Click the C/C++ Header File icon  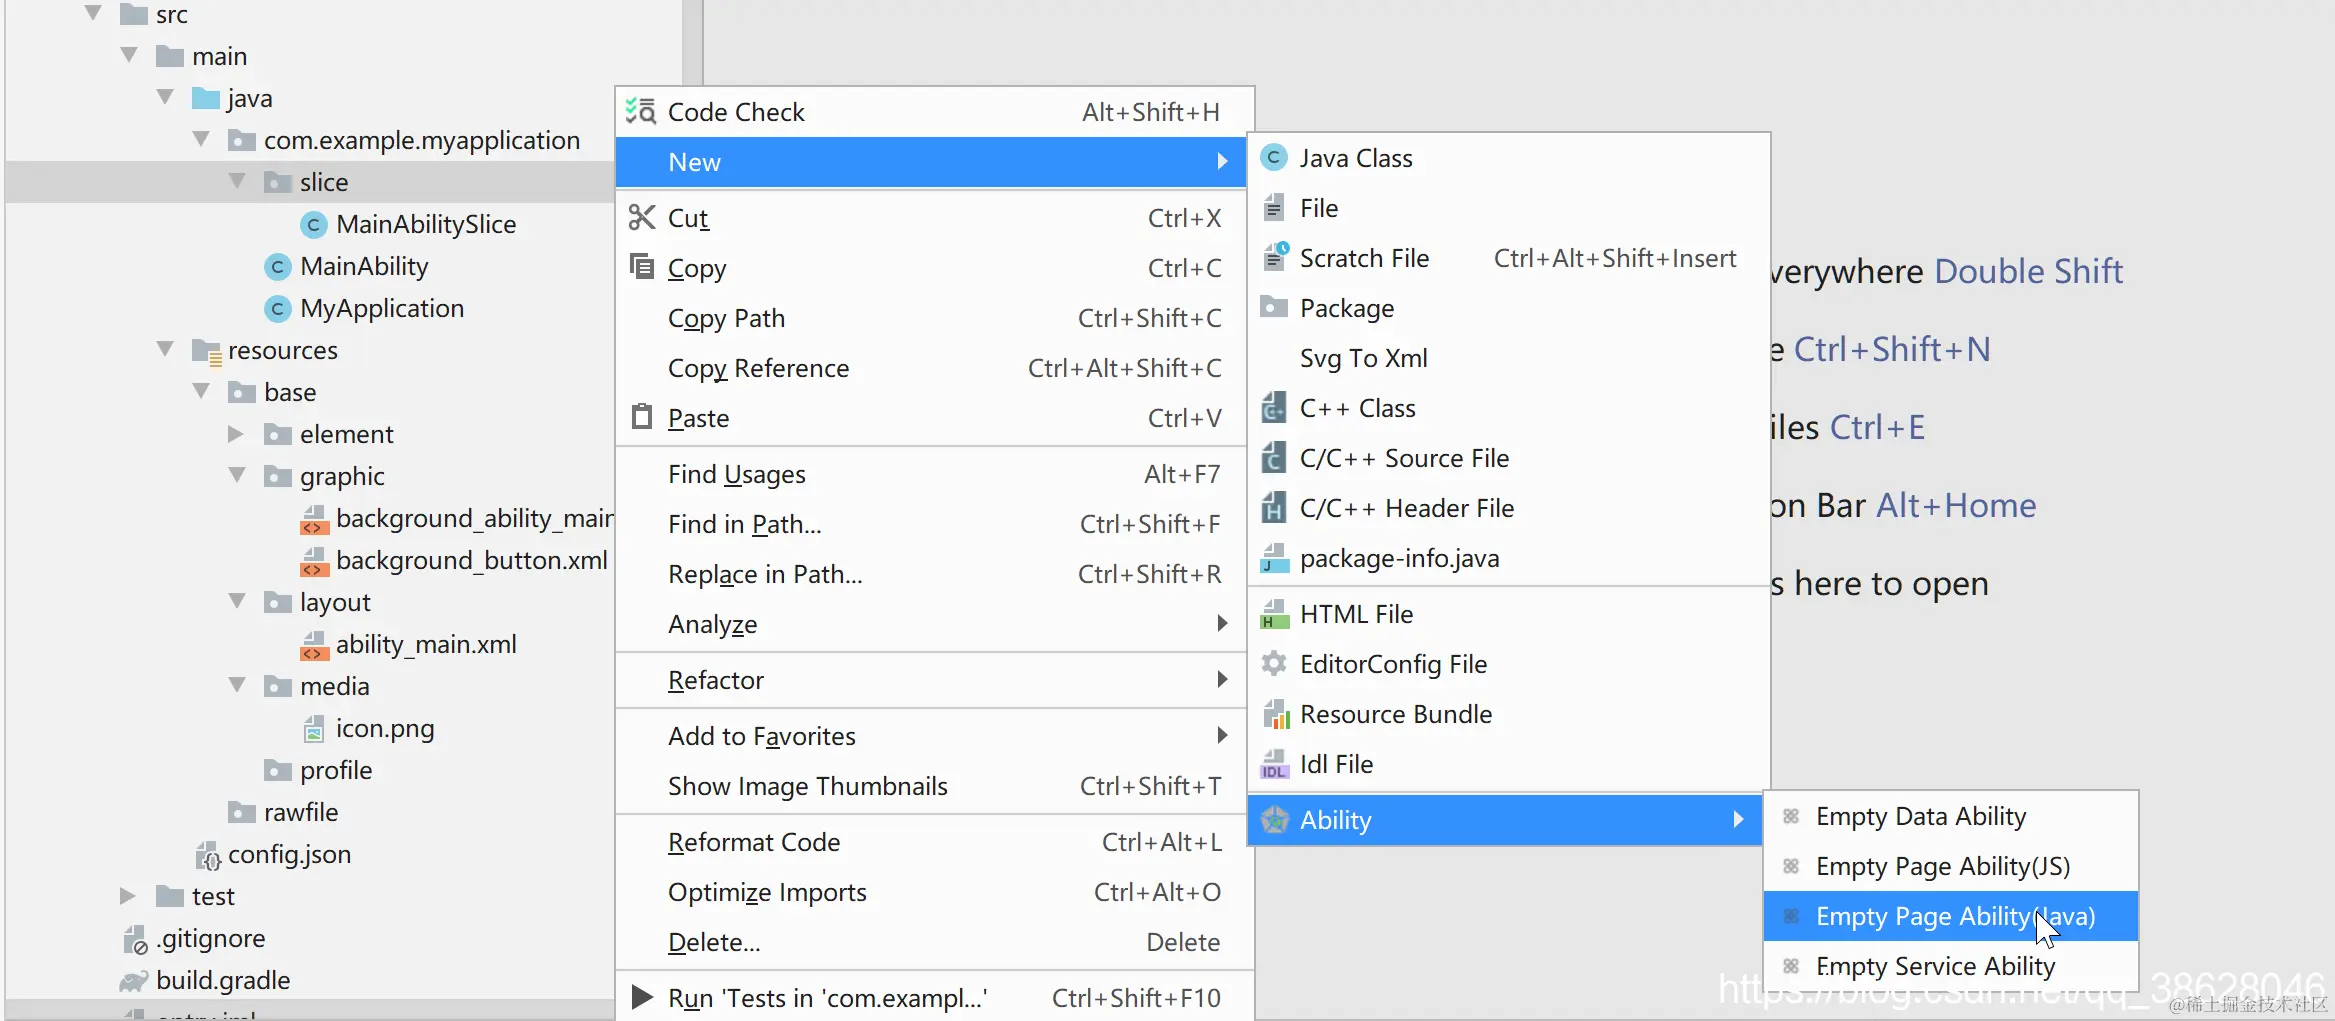point(1273,507)
